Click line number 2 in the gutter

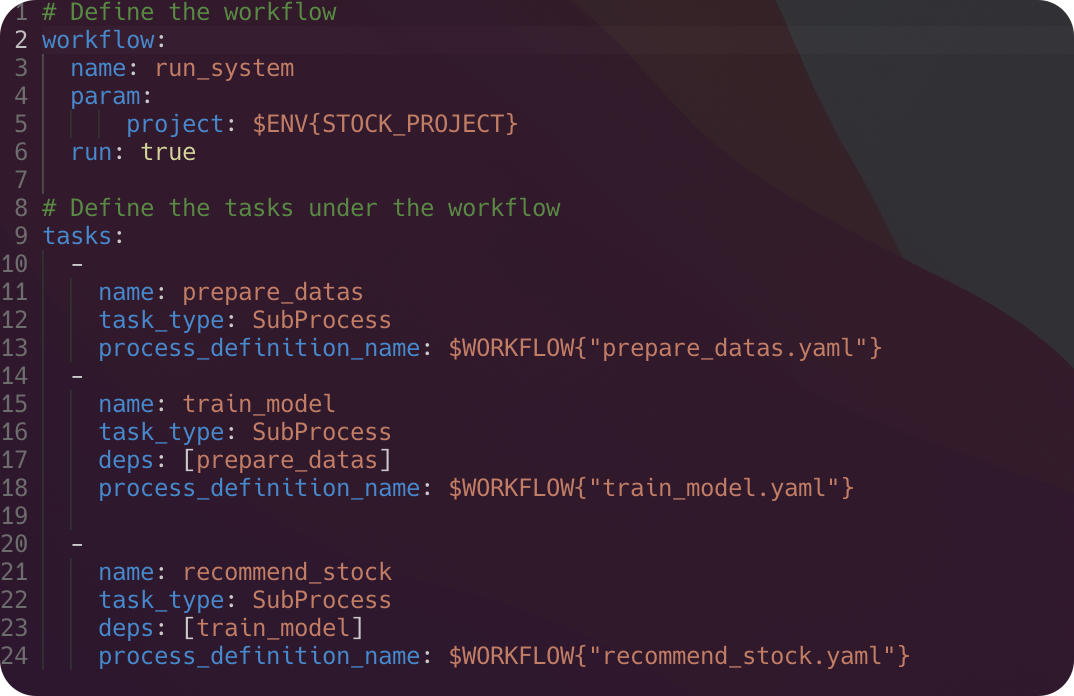21,40
